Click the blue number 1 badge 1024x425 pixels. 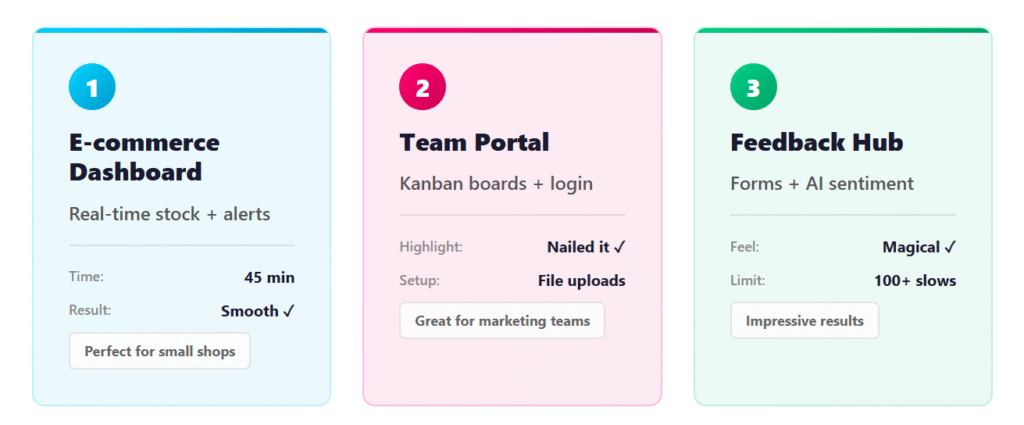tap(92, 87)
